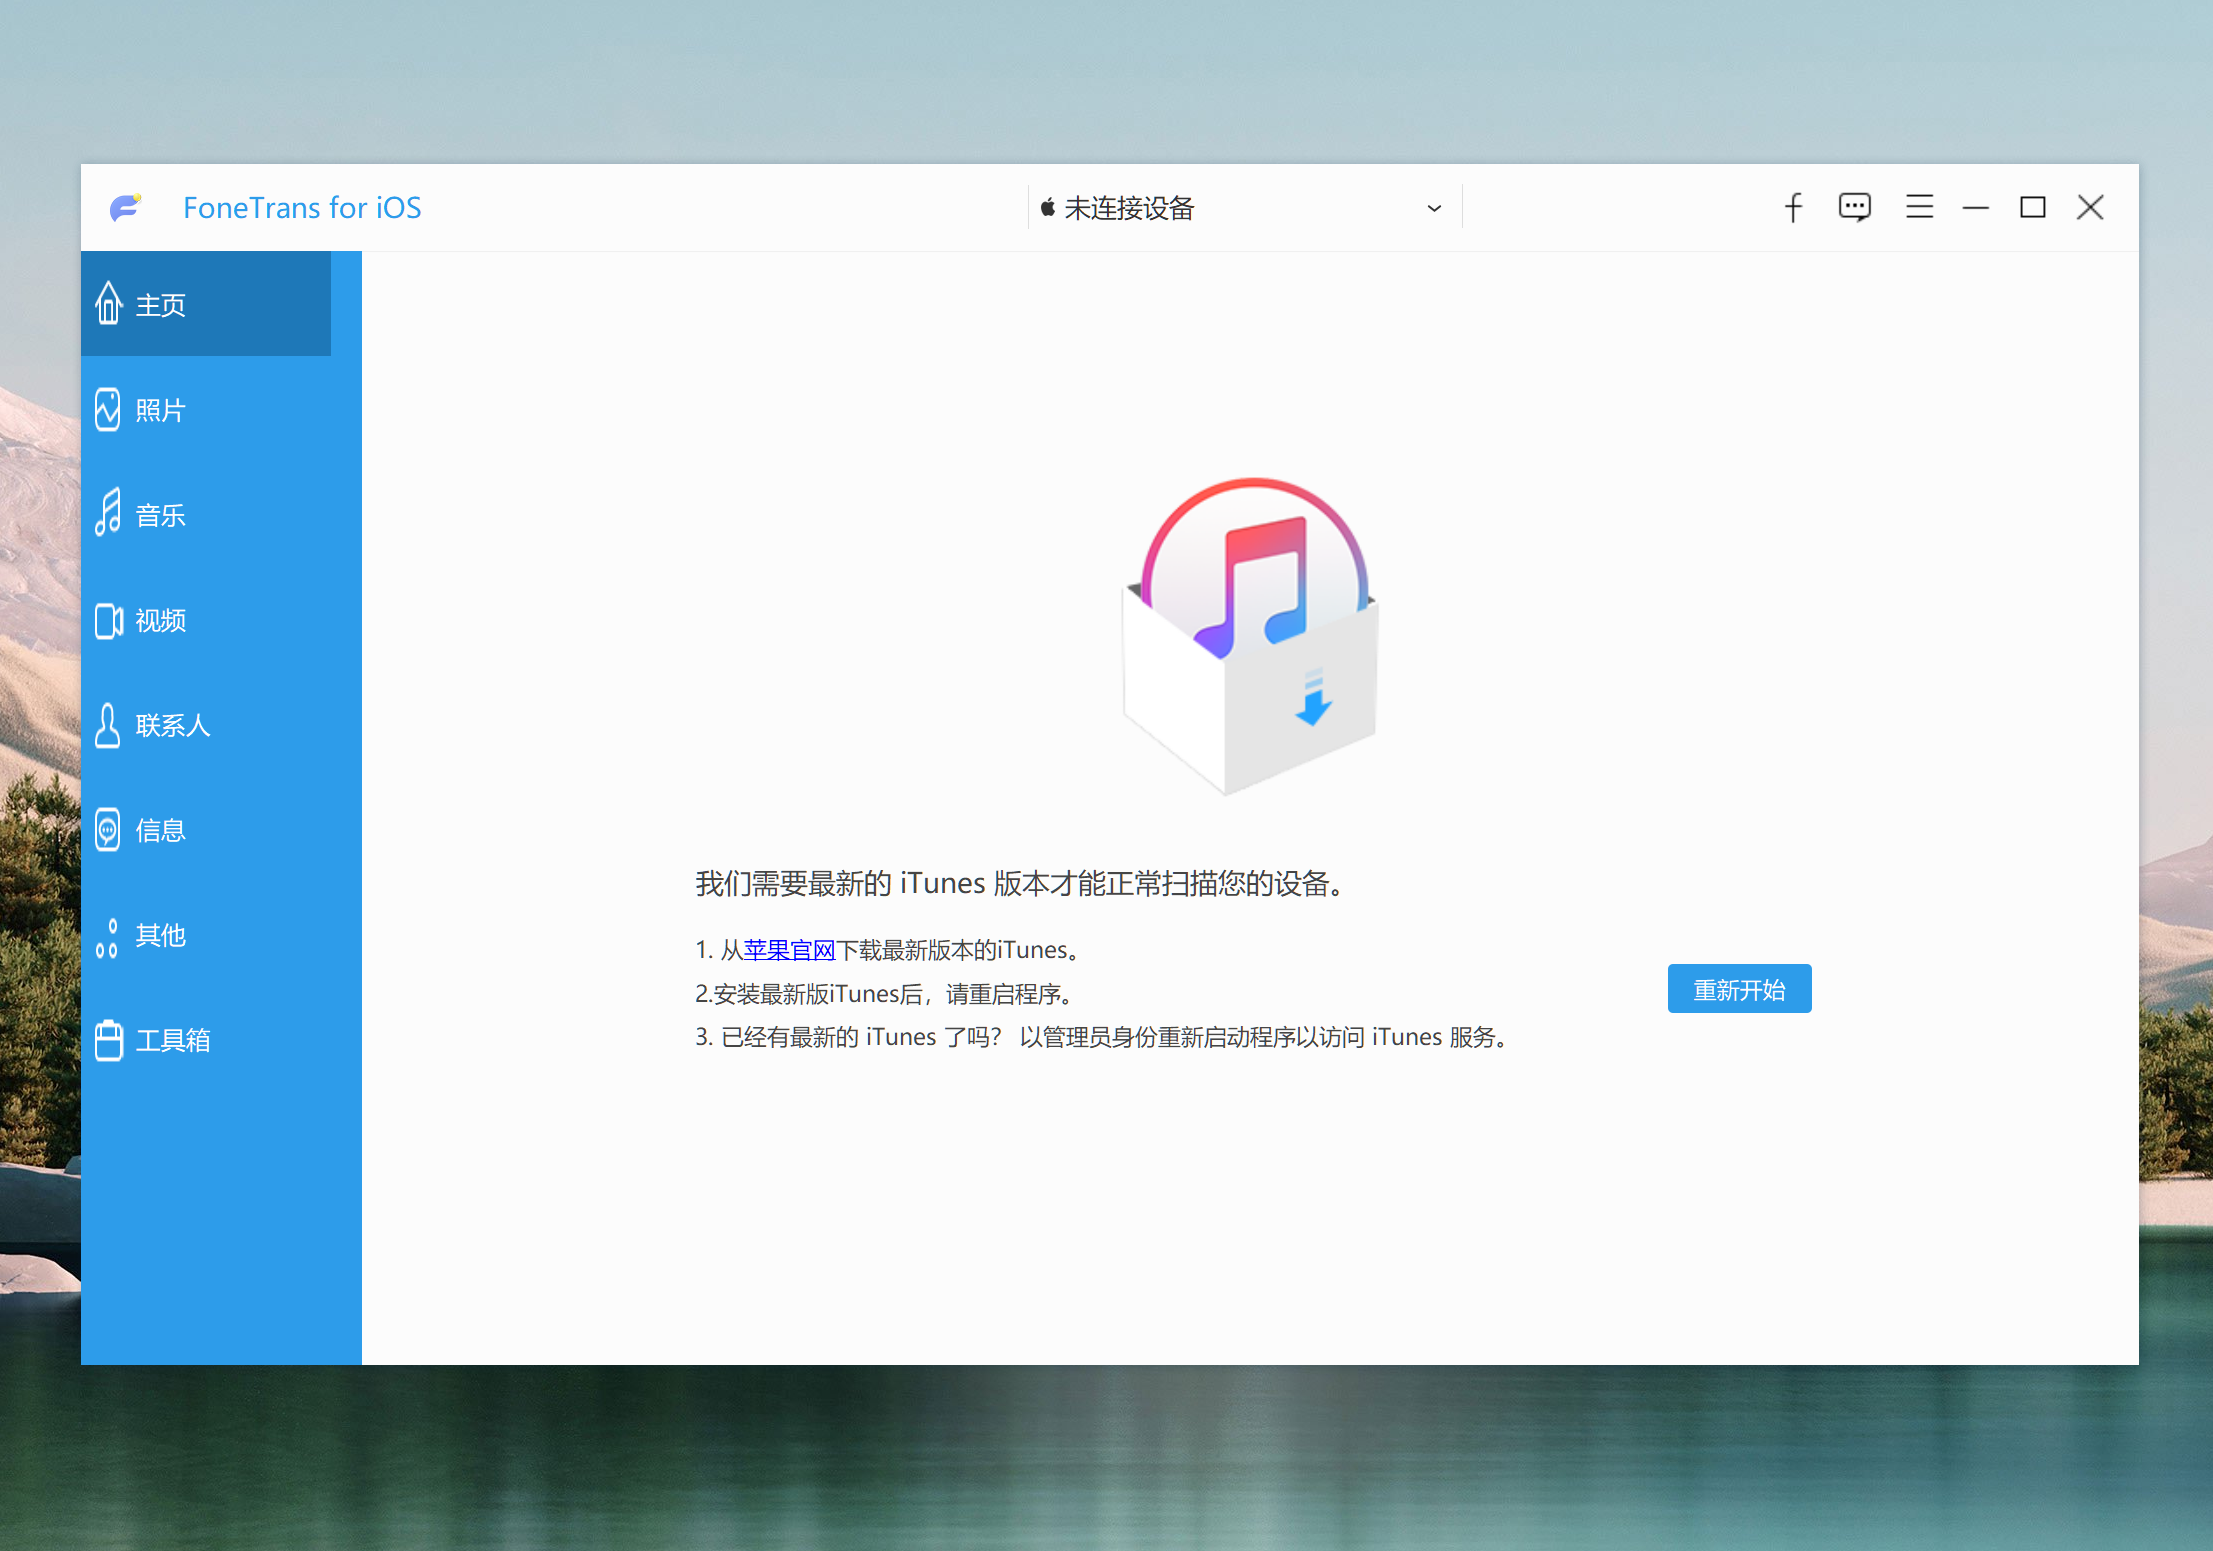Go to 照片 photos section
2213x1551 pixels.
pos(206,409)
